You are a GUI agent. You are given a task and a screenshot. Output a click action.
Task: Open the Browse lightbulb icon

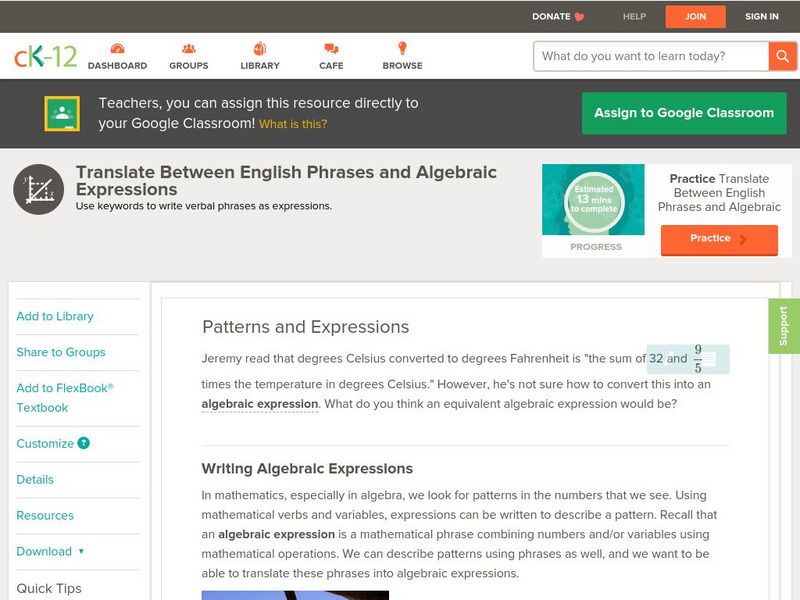point(403,48)
